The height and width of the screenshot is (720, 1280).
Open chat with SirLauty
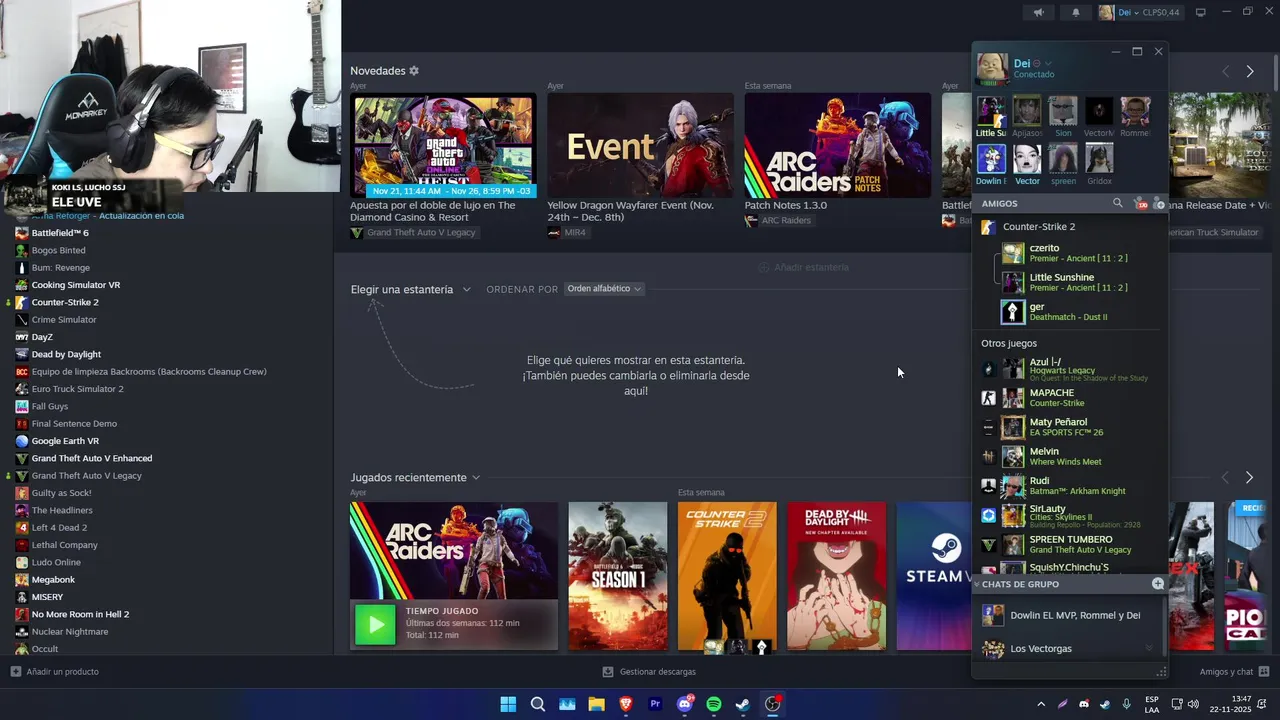1070,515
